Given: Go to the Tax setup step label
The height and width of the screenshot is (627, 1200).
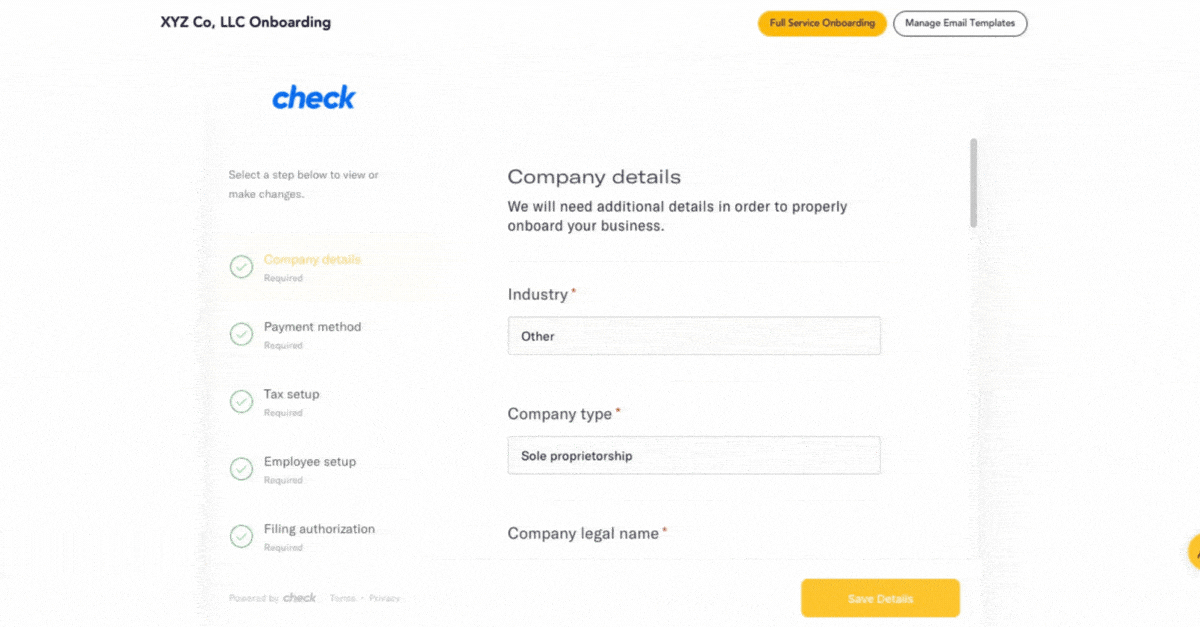Looking at the screenshot, I should pos(291,394).
